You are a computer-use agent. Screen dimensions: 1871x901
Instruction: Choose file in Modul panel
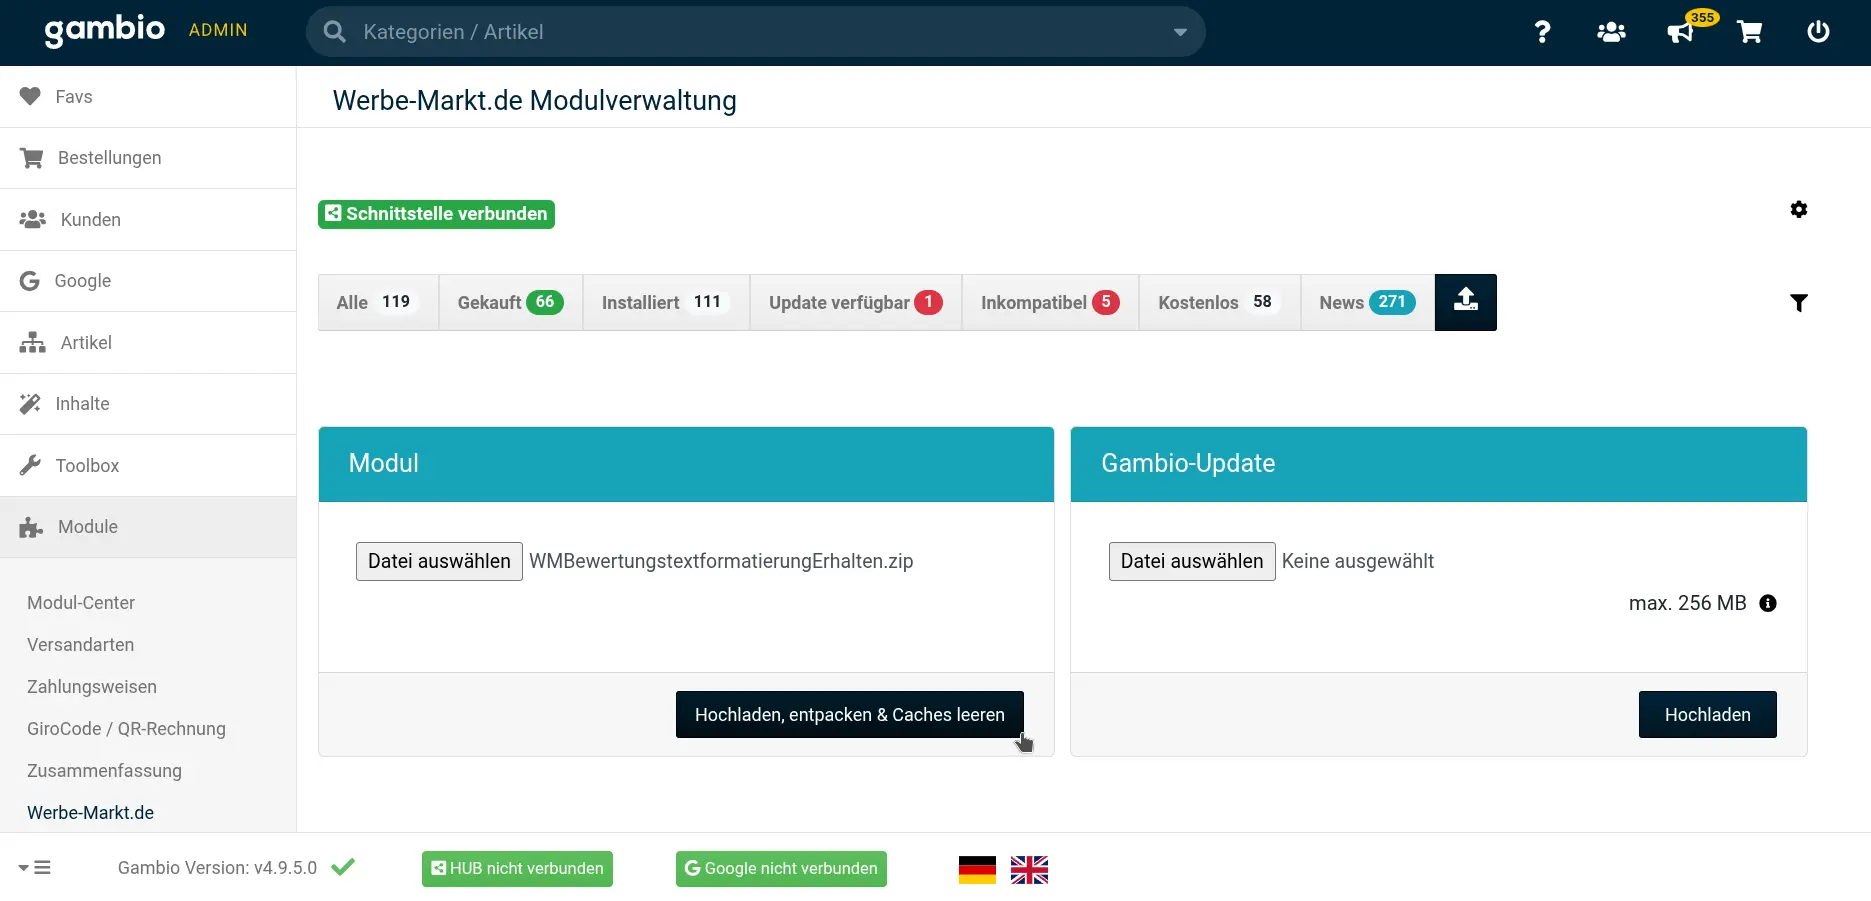[439, 561]
